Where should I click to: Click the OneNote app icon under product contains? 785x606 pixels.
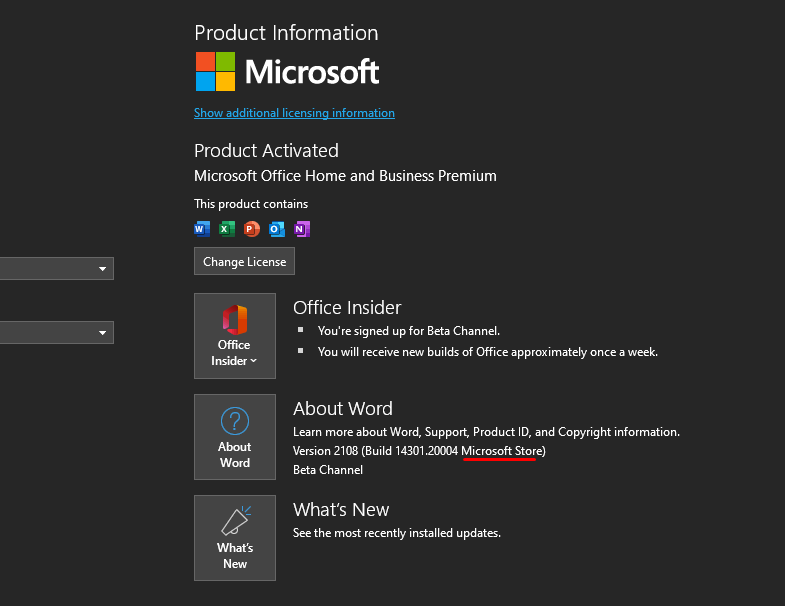click(302, 229)
